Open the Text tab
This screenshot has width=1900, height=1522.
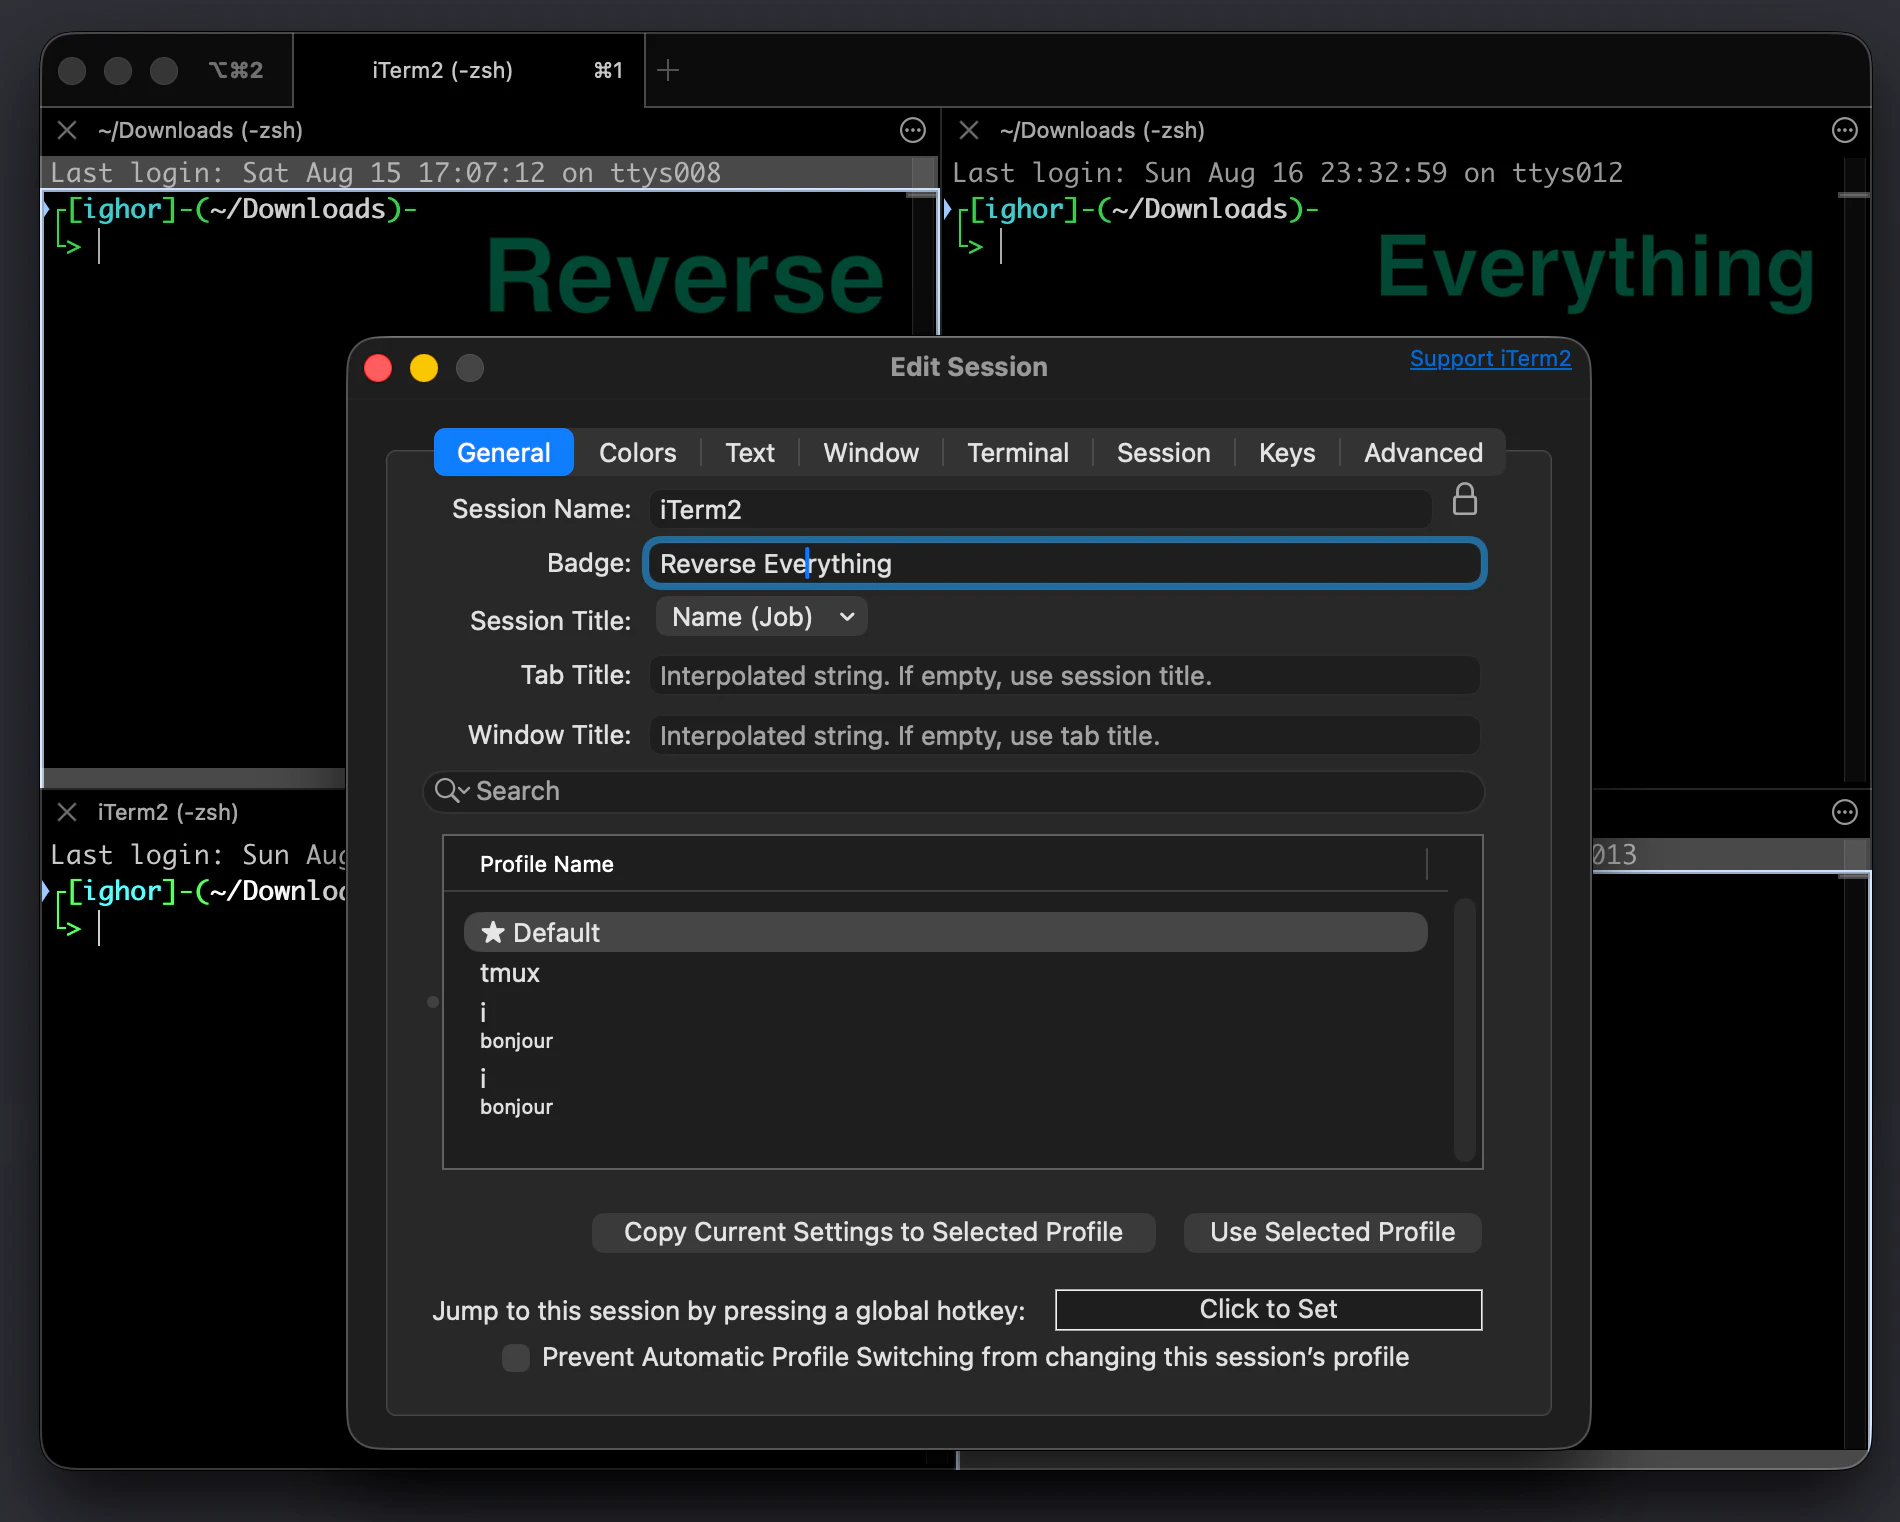tap(750, 453)
